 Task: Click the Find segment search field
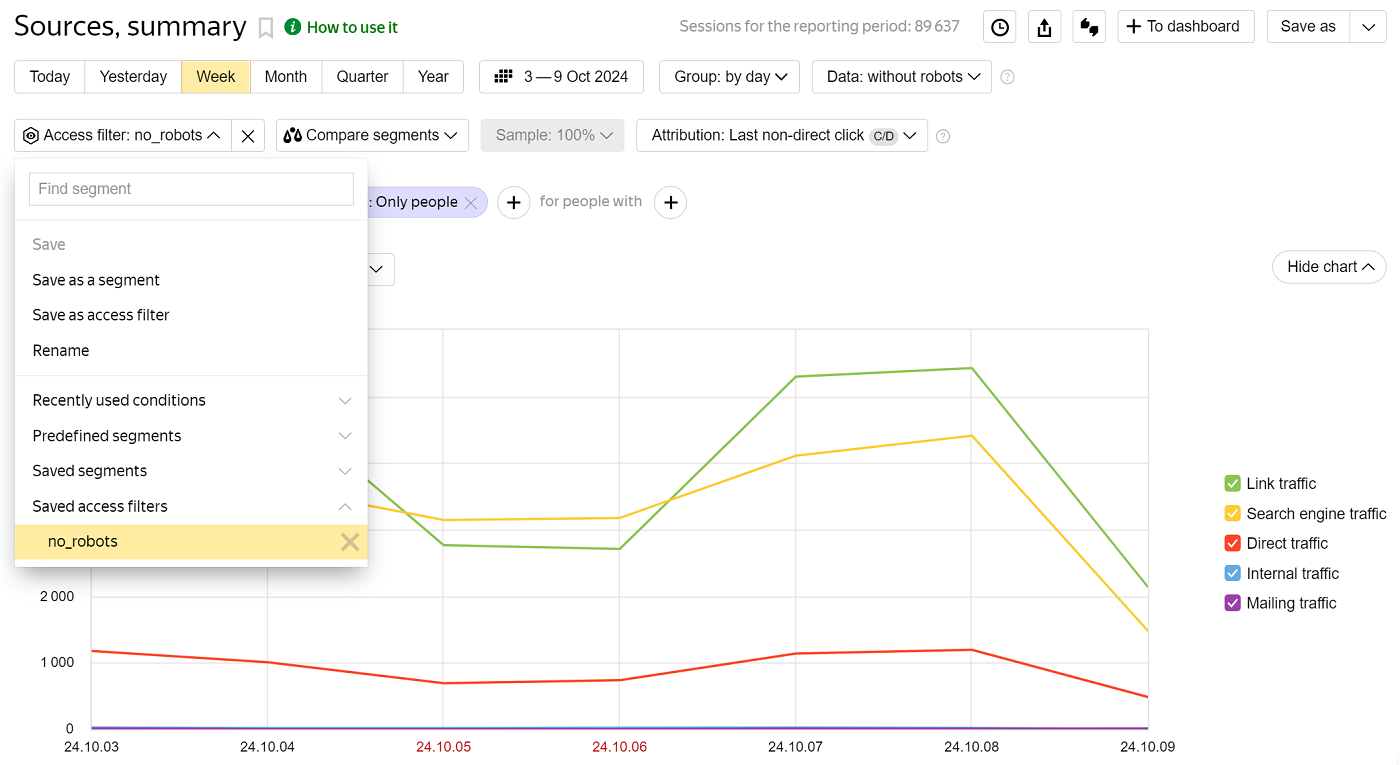click(x=191, y=189)
